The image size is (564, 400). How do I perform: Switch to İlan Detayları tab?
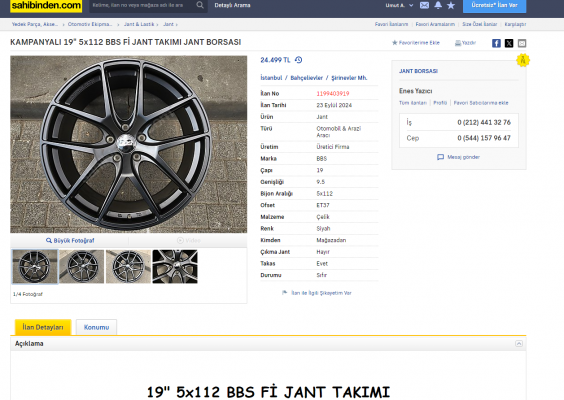click(43, 327)
